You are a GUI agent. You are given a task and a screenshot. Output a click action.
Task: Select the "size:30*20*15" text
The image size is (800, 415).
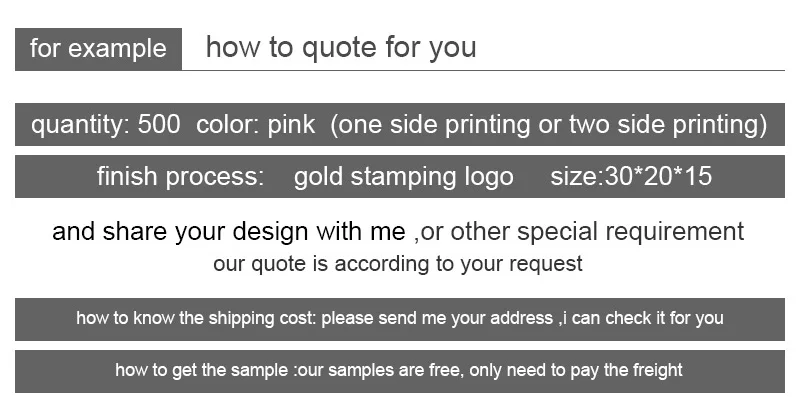[x=631, y=177]
